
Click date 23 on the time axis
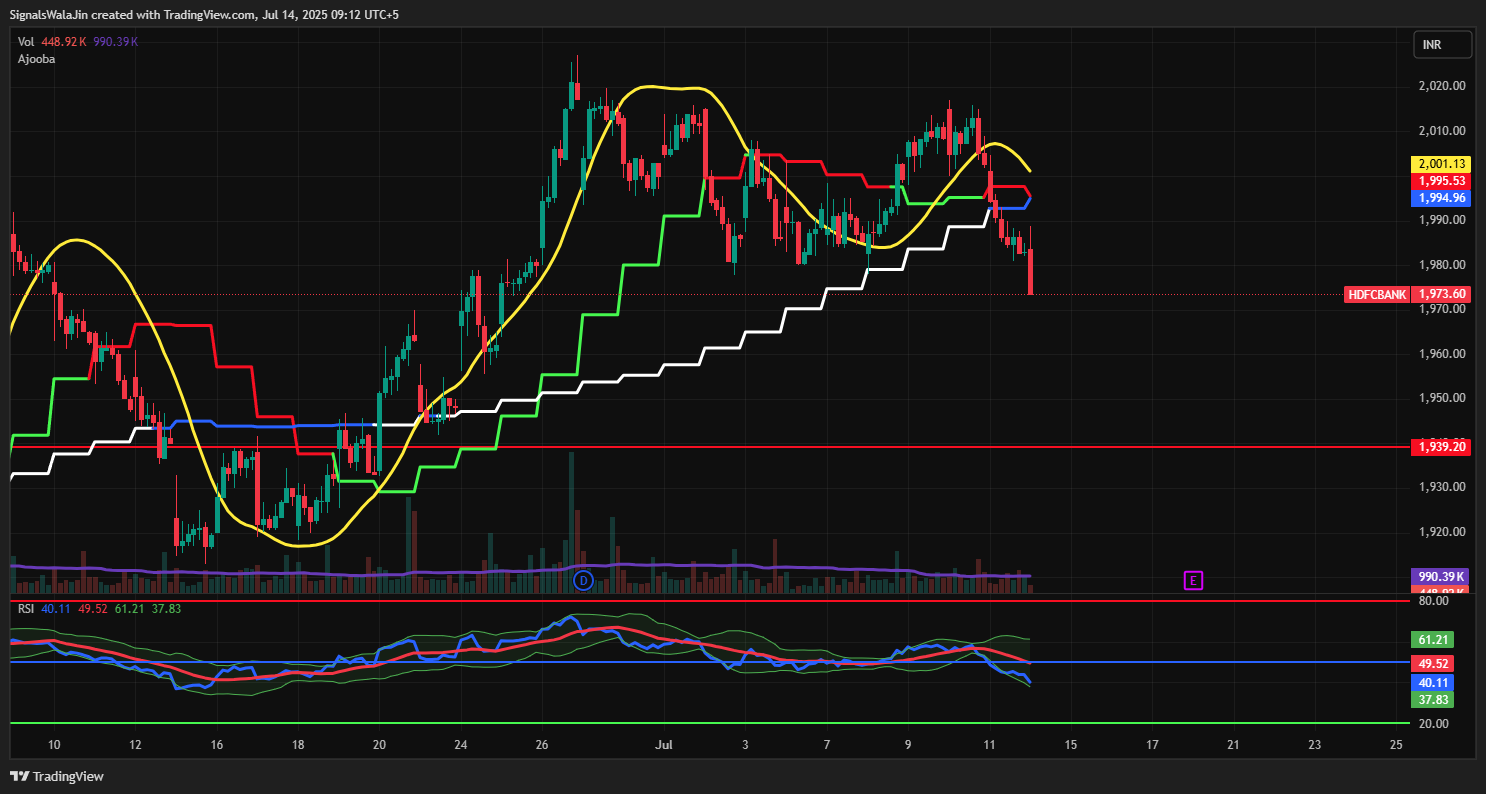[1314, 745]
